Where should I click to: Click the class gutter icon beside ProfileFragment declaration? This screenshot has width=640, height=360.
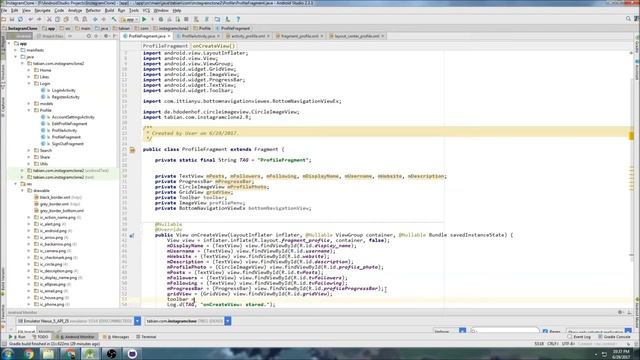[x=132, y=150]
